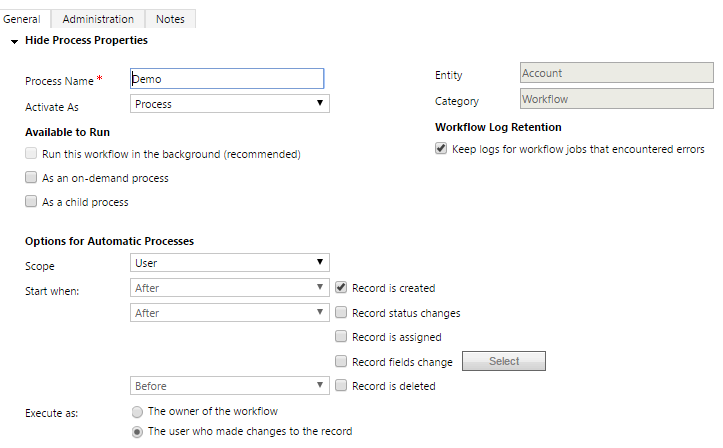Enable As an on-demand process checkbox
The width and height of the screenshot is (723, 448).
(x=31, y=177)
